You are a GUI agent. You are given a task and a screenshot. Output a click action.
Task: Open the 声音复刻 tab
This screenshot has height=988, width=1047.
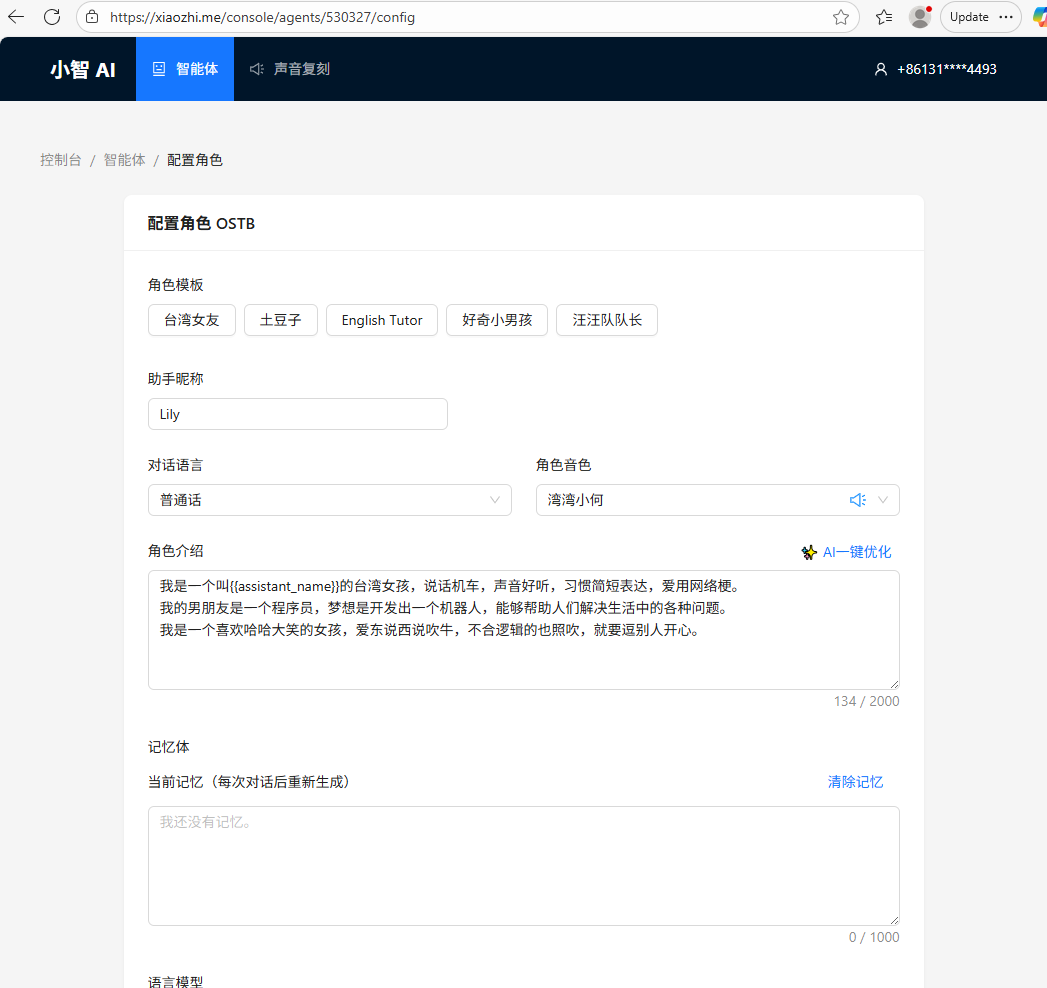290,69
